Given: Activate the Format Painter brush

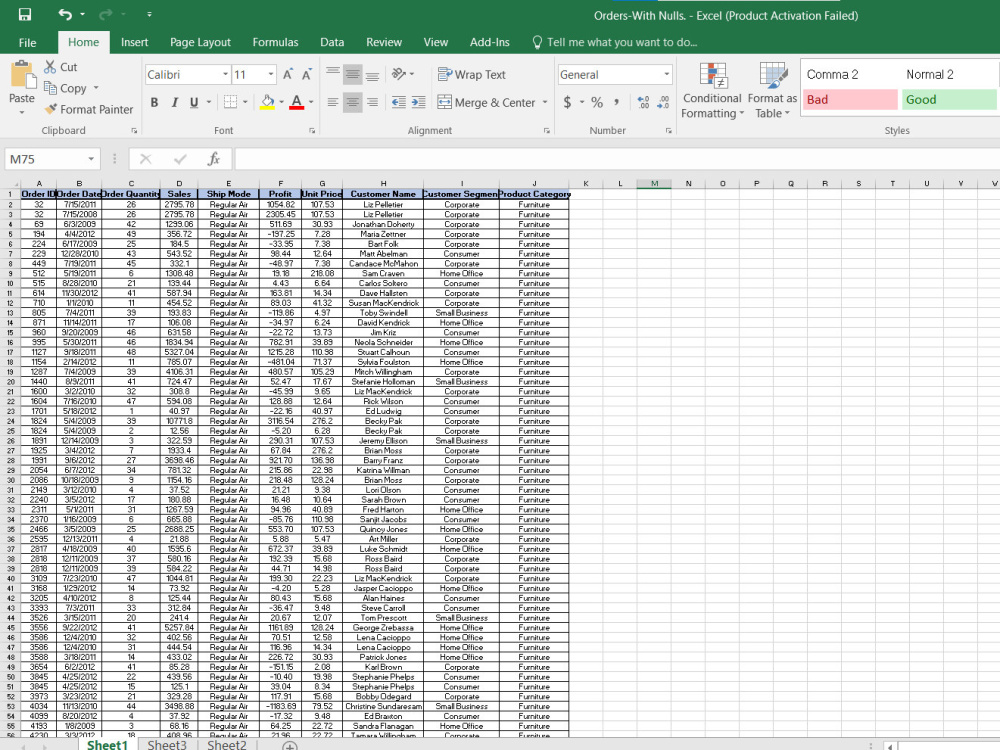Looking at the screenshot, I should [50, 109].
